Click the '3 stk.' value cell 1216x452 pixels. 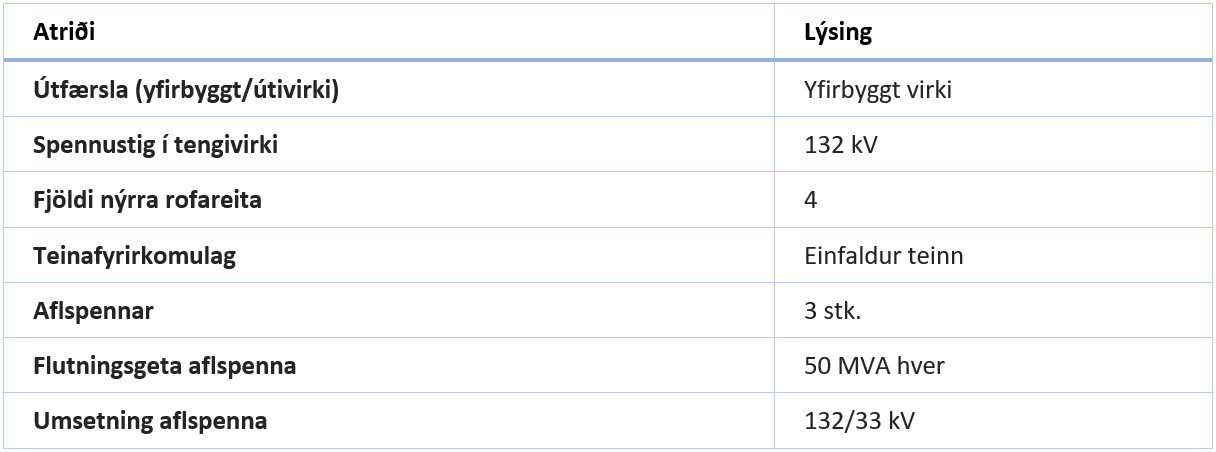832,311
